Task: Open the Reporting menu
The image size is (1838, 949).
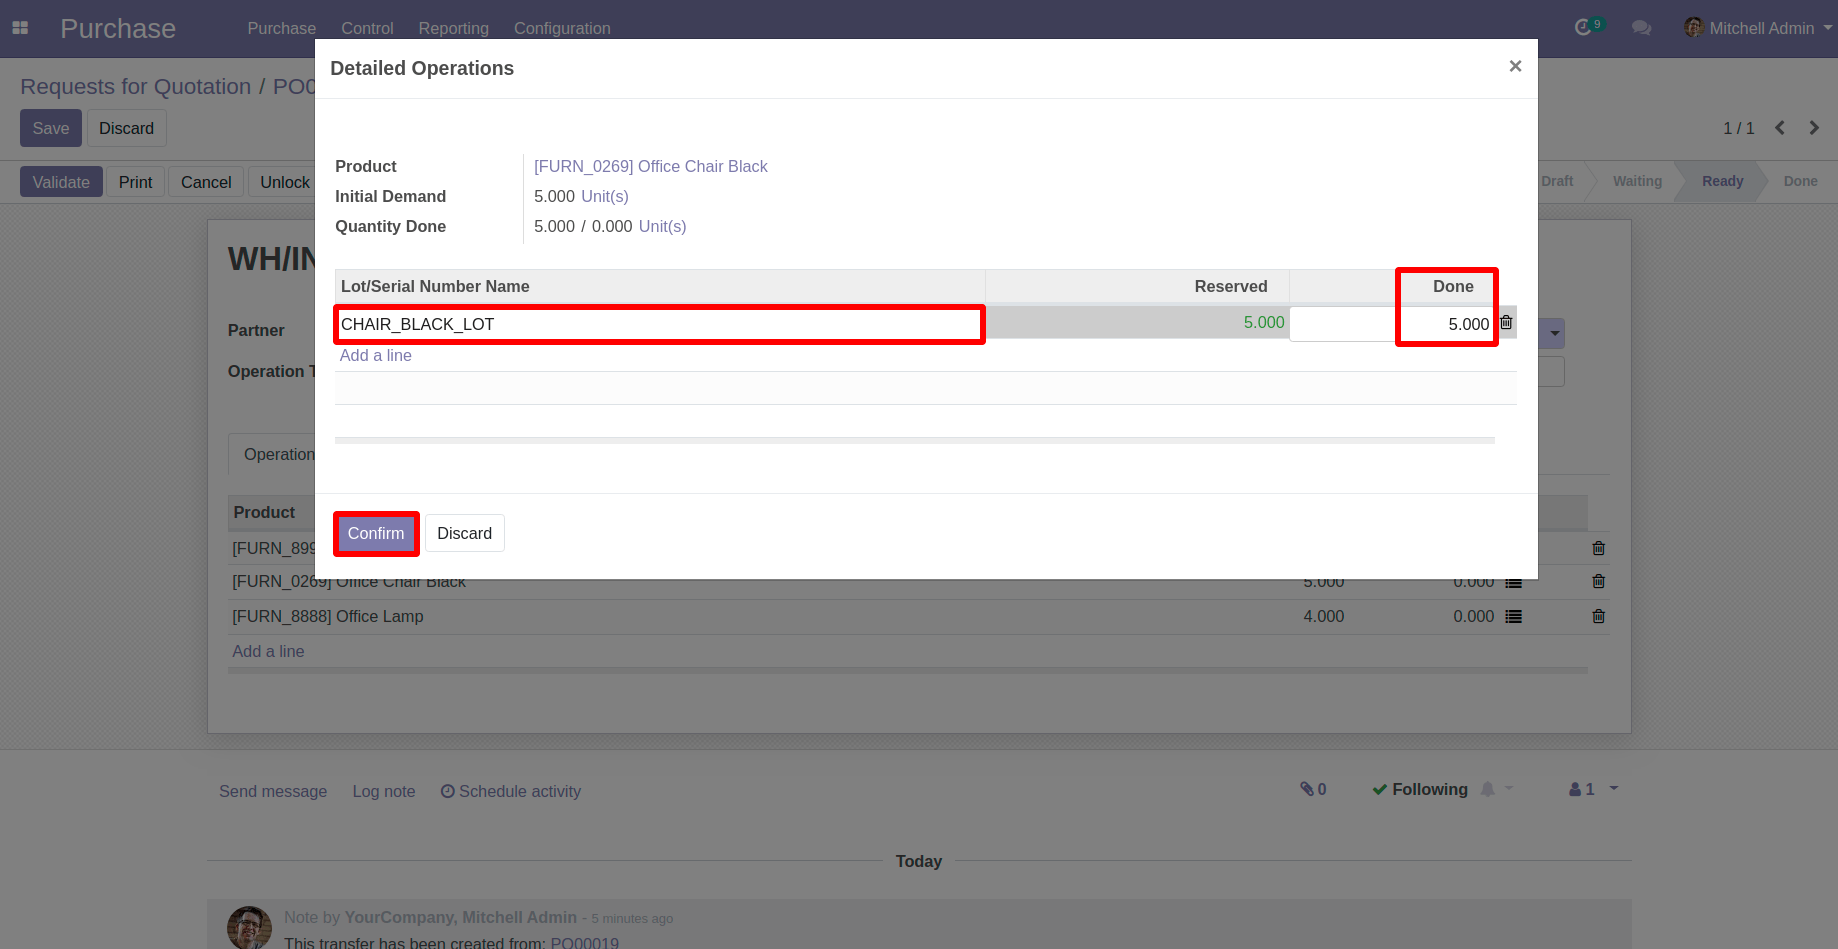Action: (x=453, y=28)
